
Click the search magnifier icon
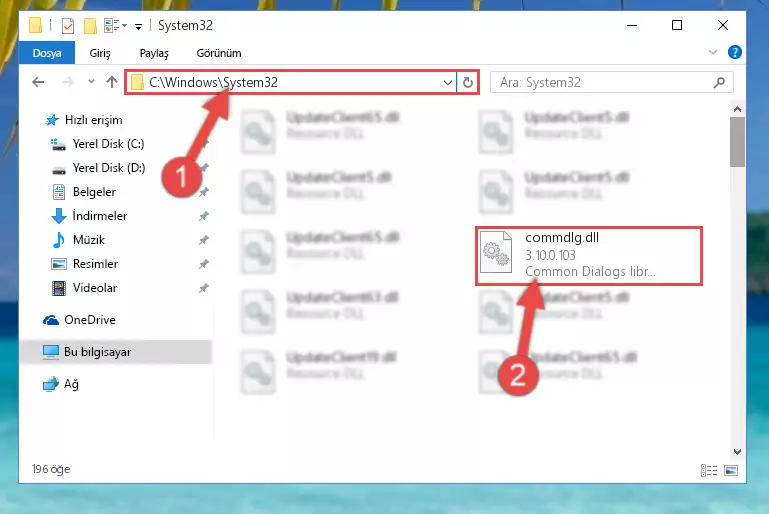[x=719, y=82]
